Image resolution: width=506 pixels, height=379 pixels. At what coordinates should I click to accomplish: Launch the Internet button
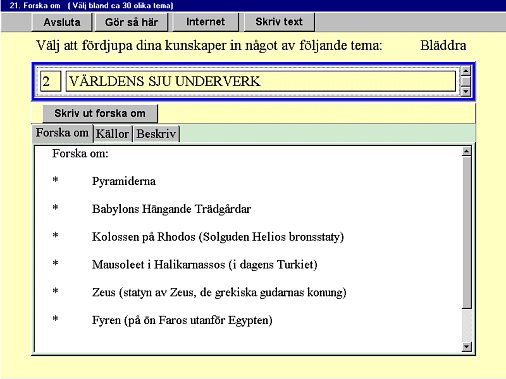[x=205, y=22]
